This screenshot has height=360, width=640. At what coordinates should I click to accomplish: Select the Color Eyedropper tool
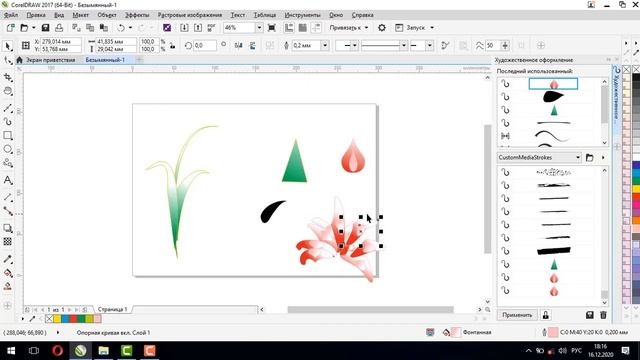(8, 259)
